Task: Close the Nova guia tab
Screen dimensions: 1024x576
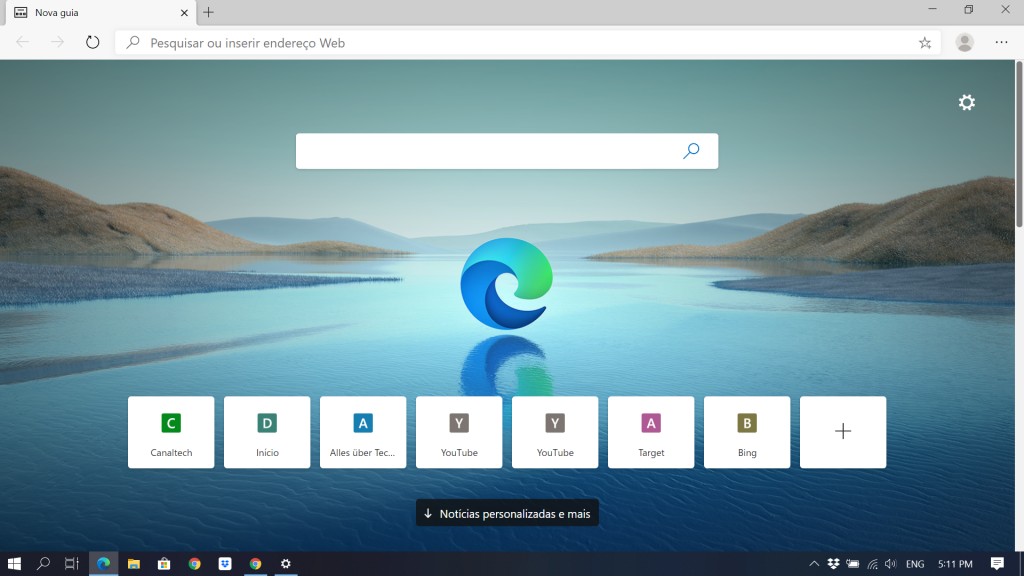Action: tap(184, 12)
